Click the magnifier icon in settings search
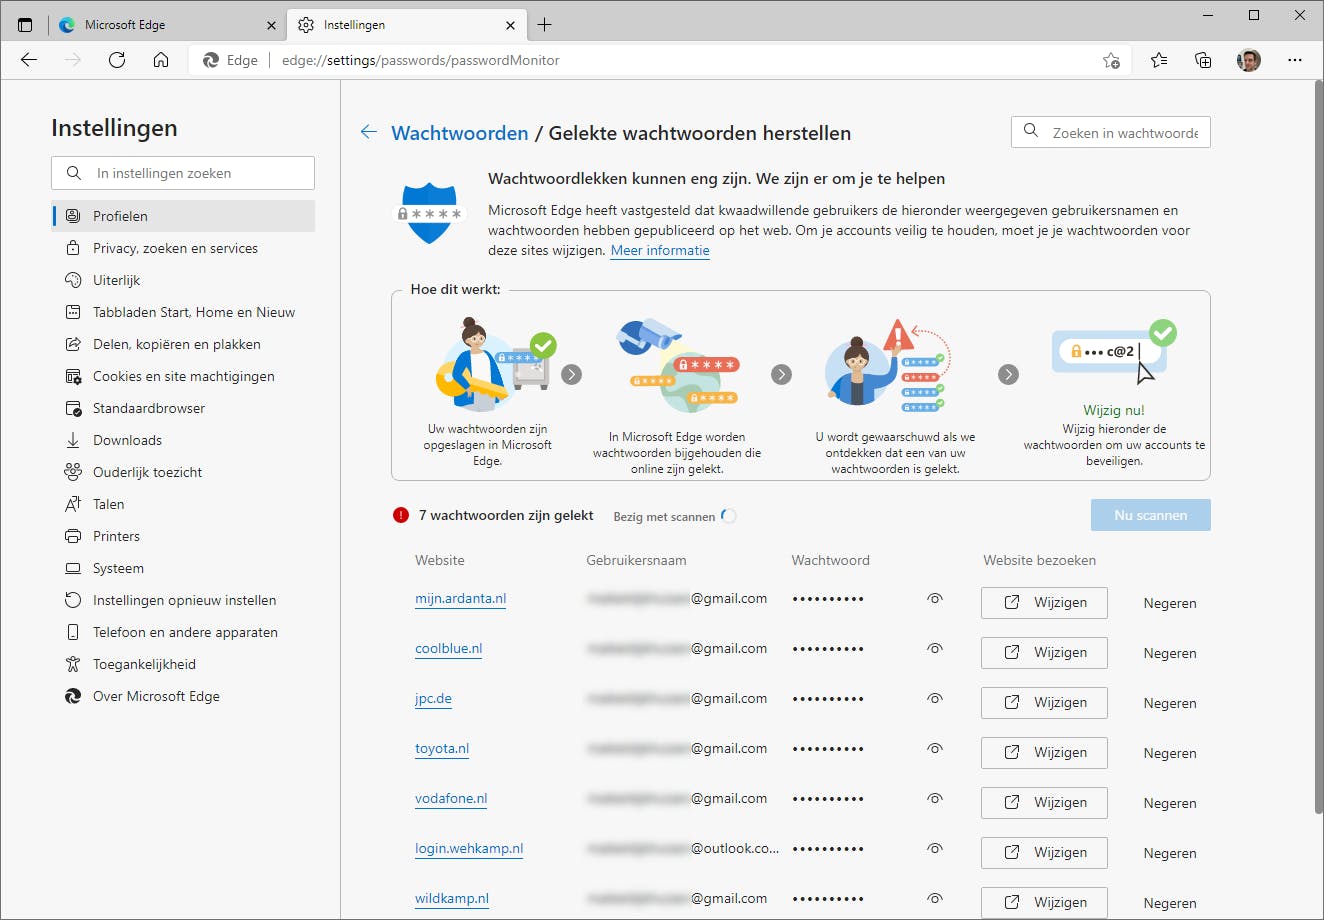 74,173
